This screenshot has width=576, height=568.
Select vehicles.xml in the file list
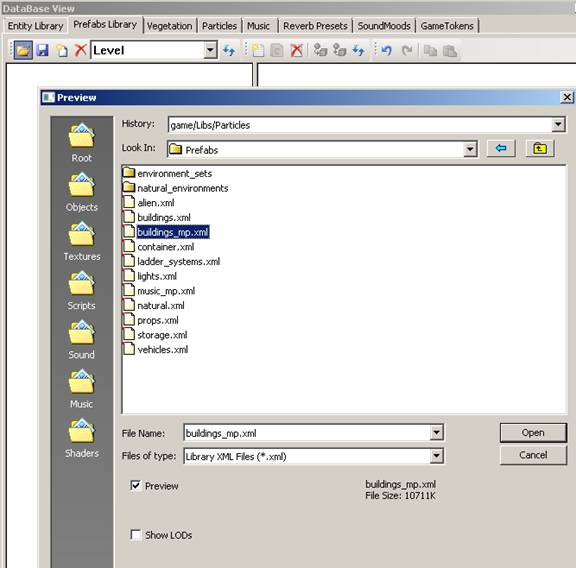(x=162, y=349)
